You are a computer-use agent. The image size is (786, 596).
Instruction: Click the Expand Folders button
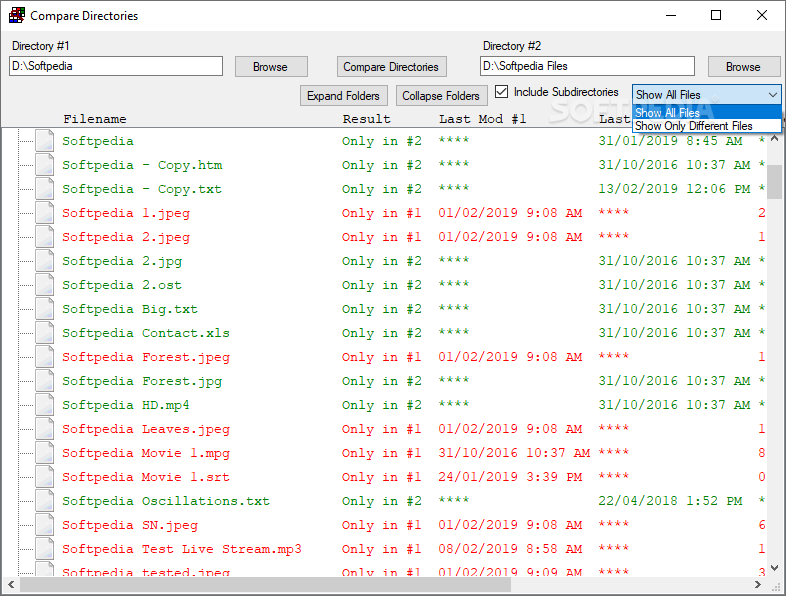(343, 96)
